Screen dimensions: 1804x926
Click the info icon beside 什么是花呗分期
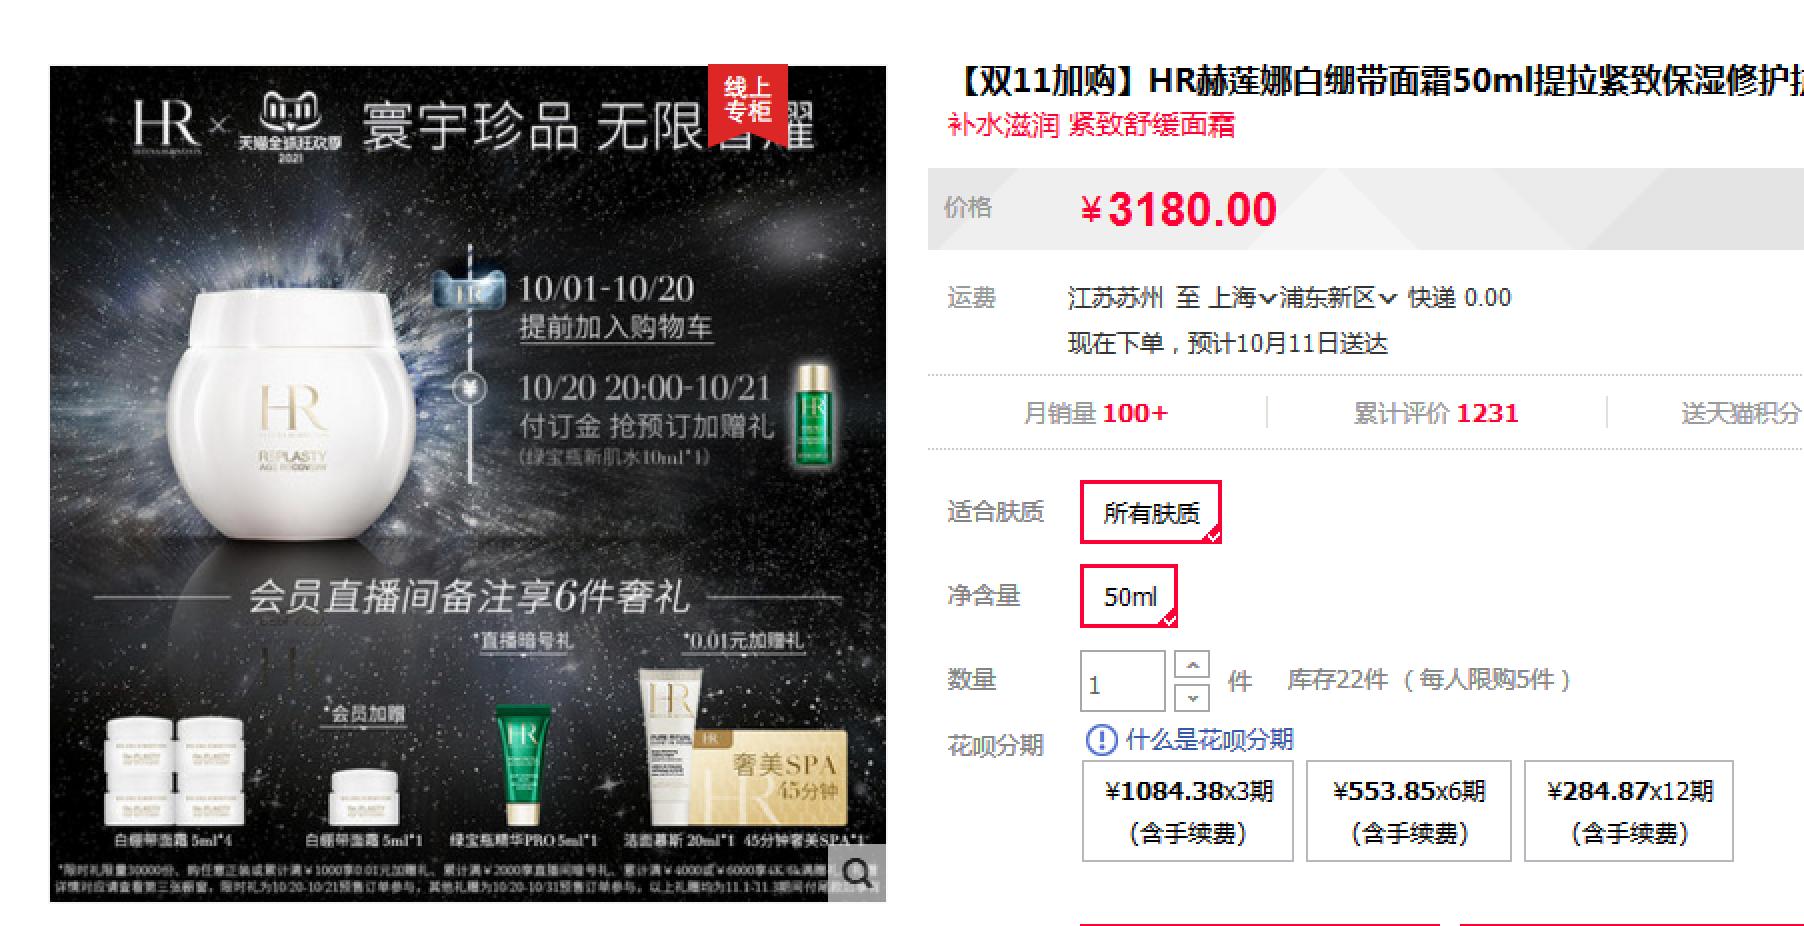coord(1101,740)
